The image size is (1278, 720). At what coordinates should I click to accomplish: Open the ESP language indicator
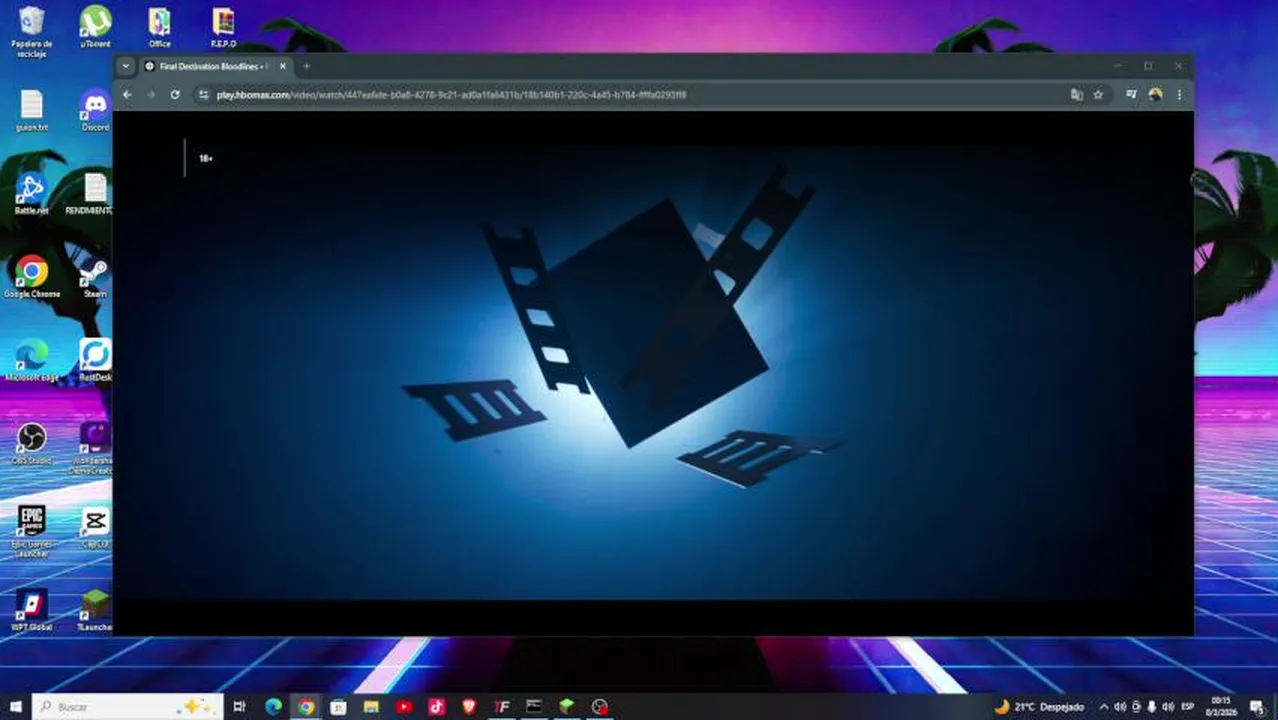tap(1188, 706)
